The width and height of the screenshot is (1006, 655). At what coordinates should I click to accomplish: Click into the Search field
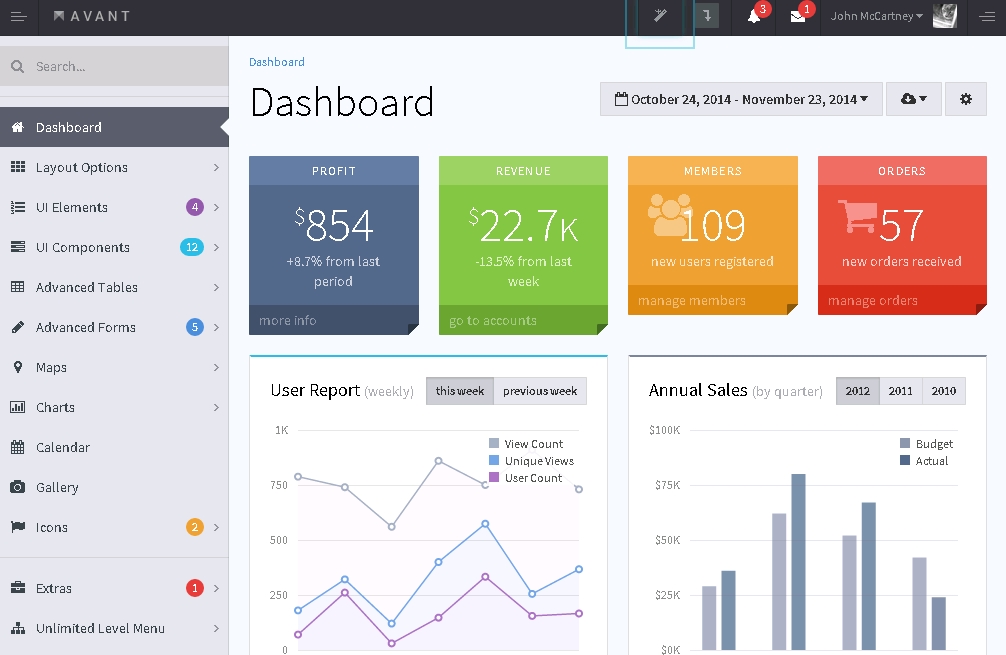120,67
